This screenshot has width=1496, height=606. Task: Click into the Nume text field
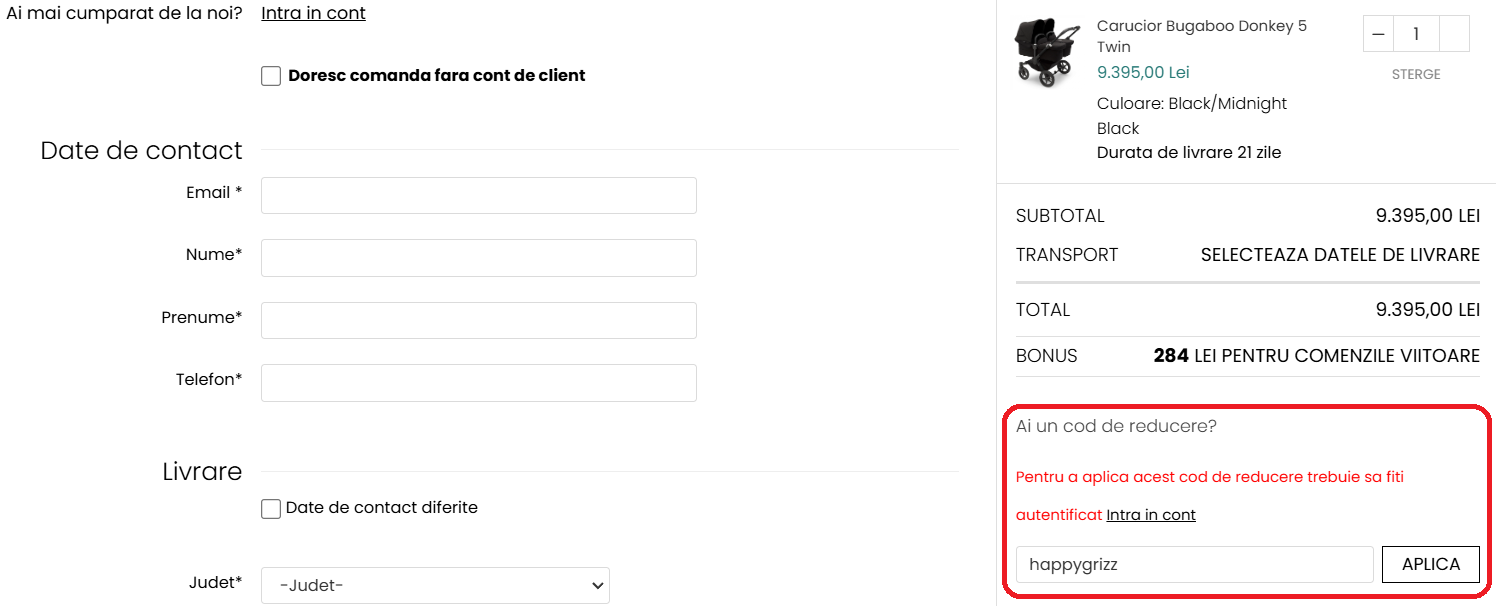pyautogui.click(x=478, y=258)
